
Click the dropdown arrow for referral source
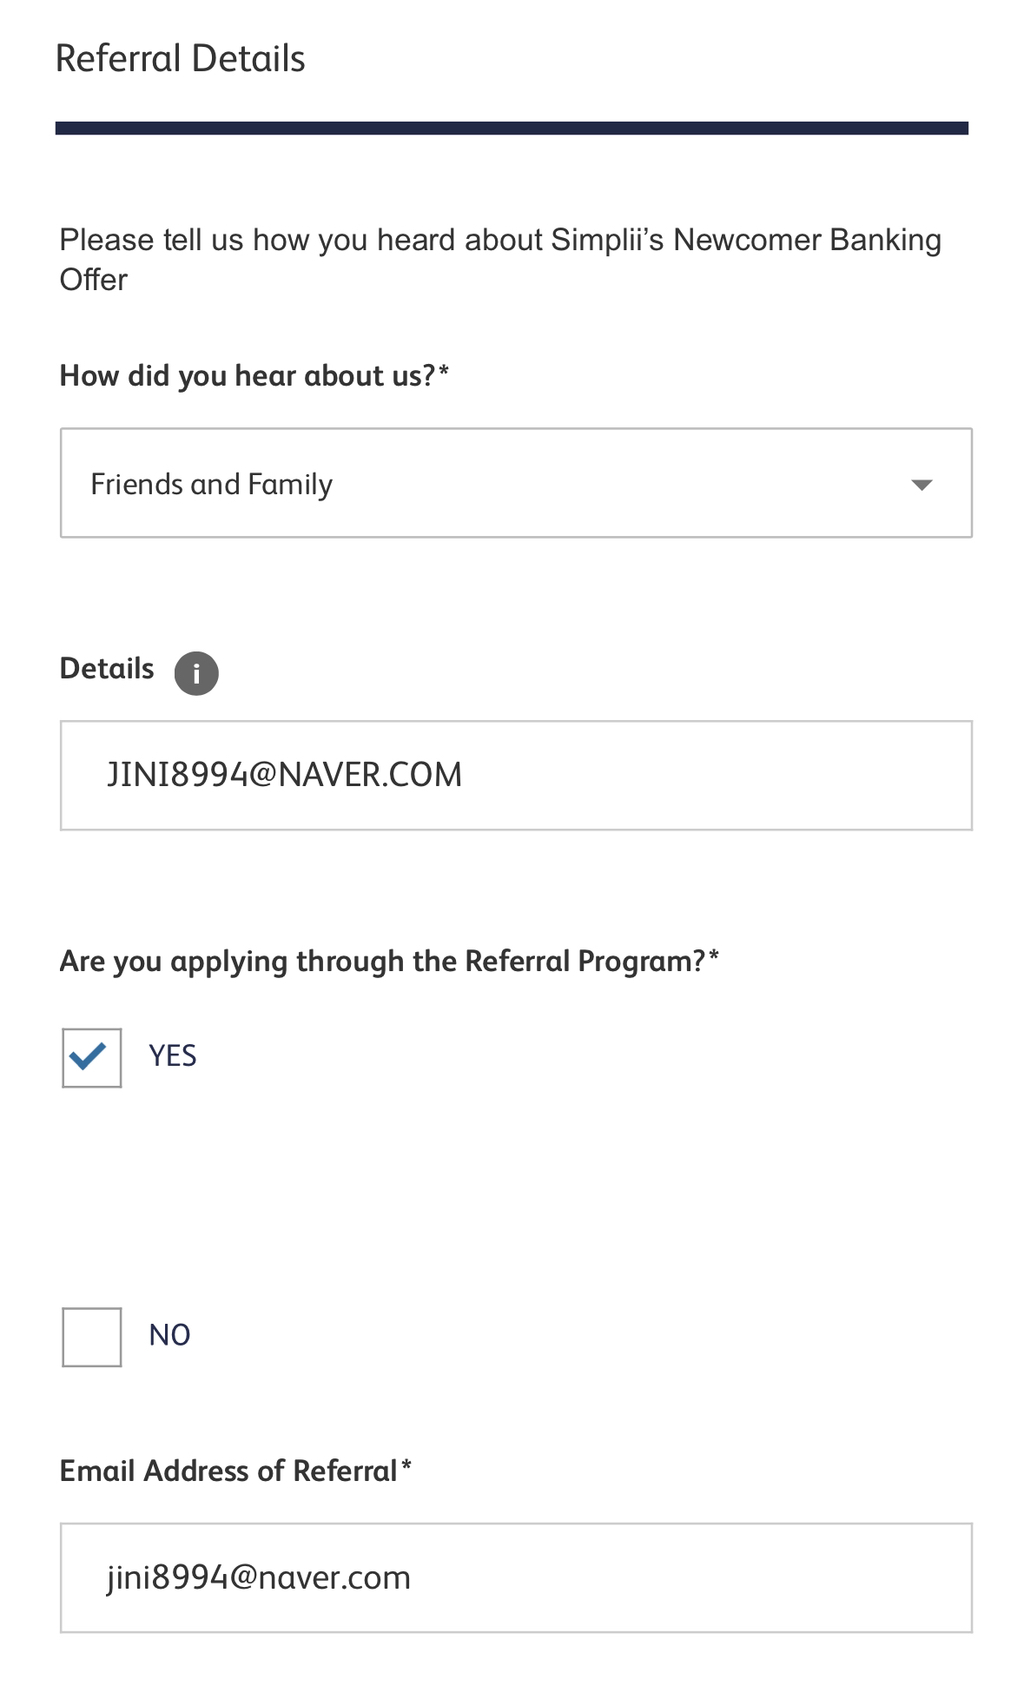pos(921,485)
